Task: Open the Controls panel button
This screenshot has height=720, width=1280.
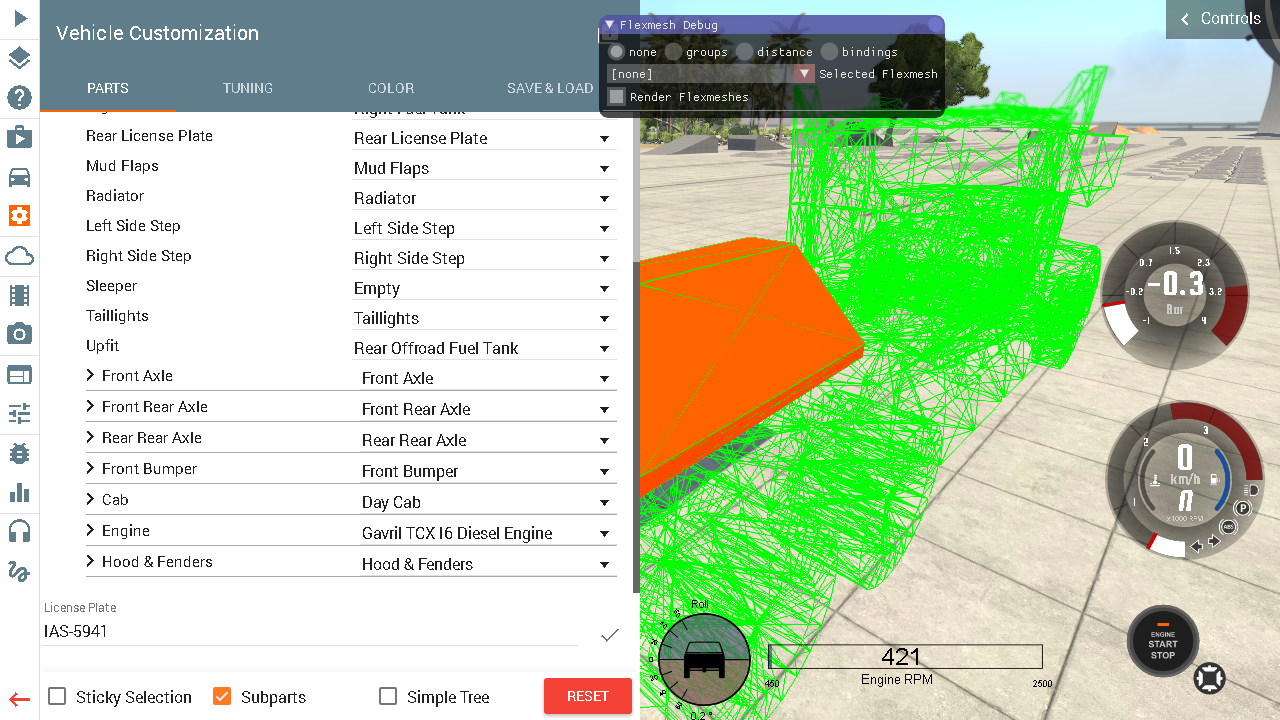Action: pyautogui.click(x=1222, y=19)
